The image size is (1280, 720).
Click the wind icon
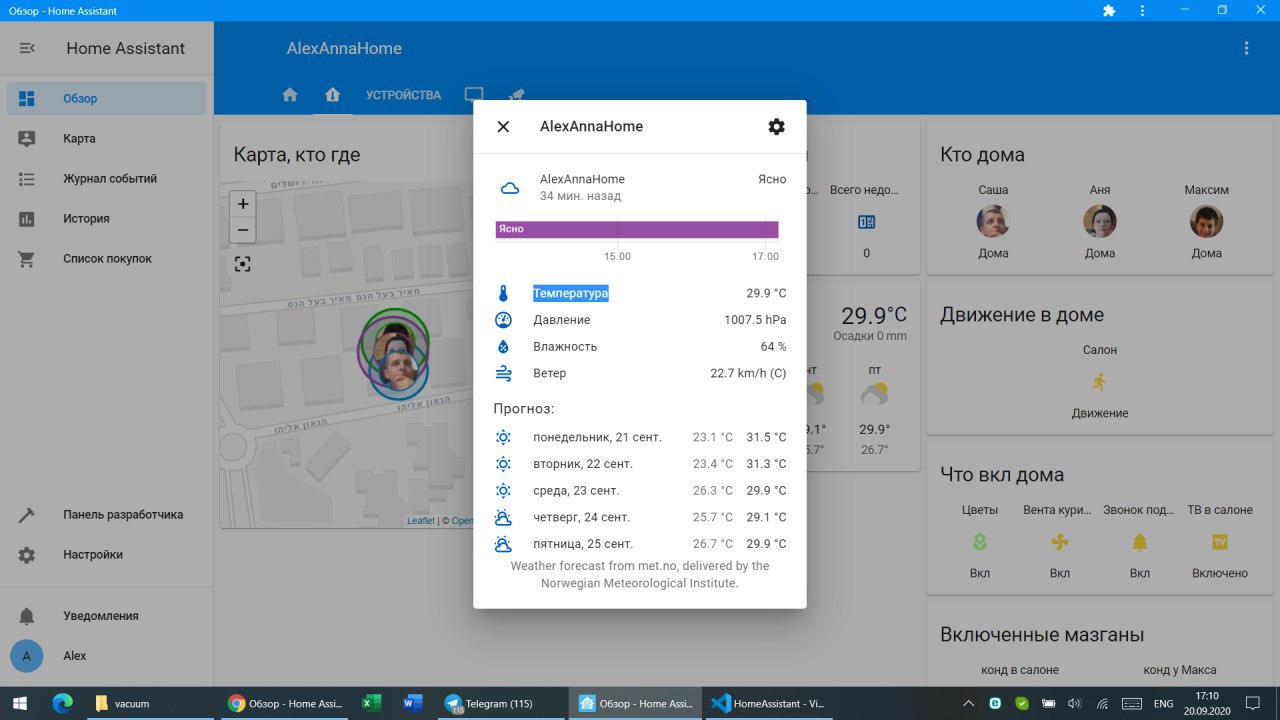point(503,373)
